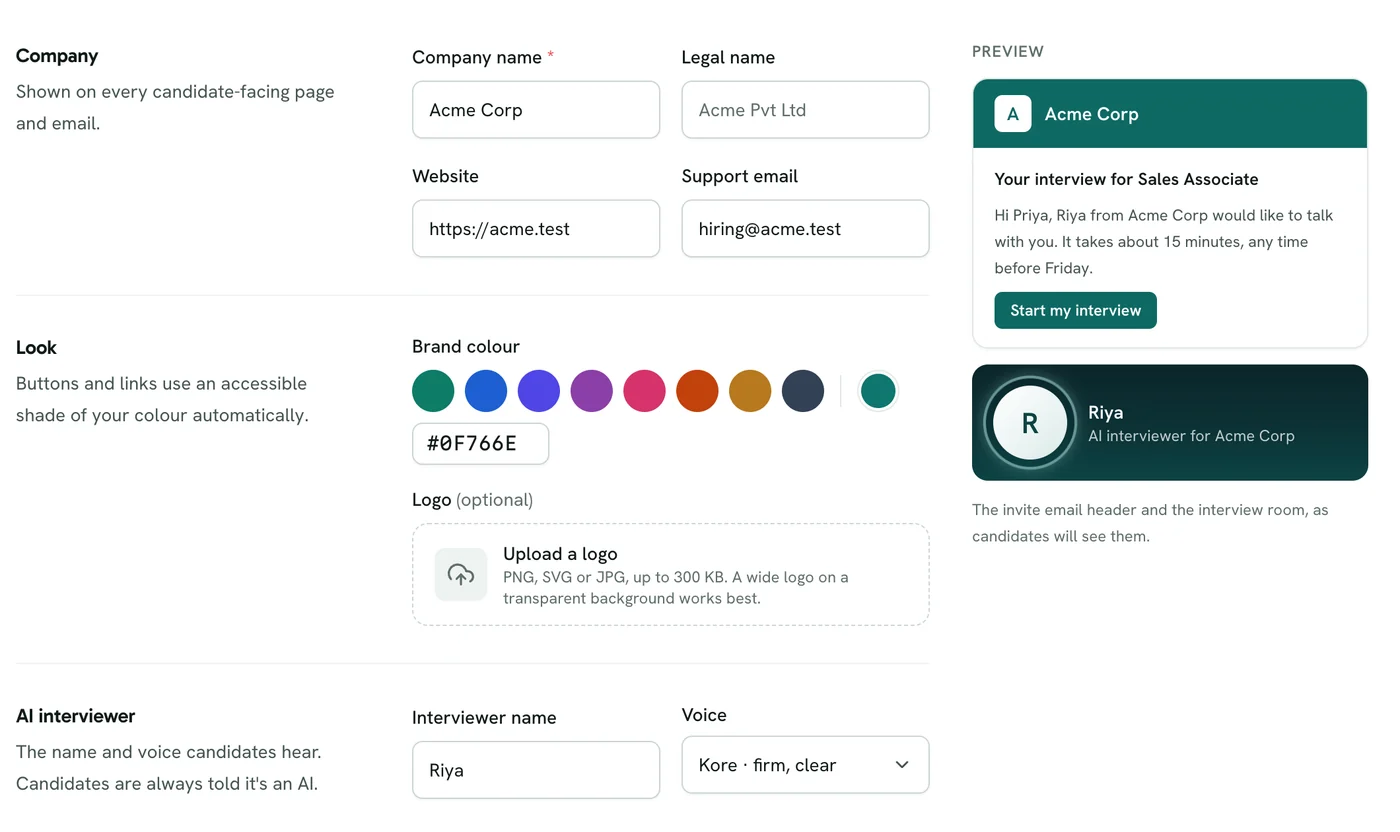Focus the Website input field
This screenshot has width=1400, height=832.
536,229
